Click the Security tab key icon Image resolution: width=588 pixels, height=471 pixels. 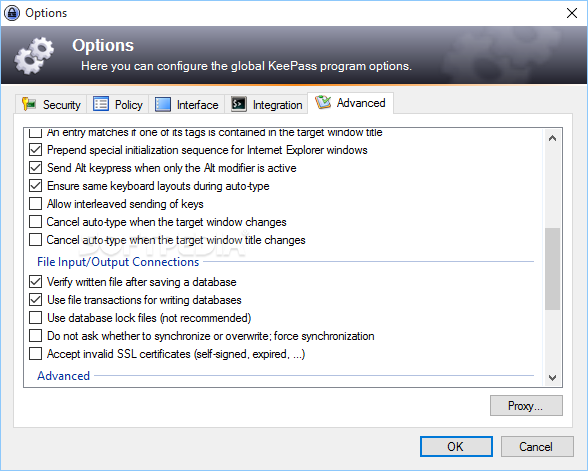click(x=28, y=104)
